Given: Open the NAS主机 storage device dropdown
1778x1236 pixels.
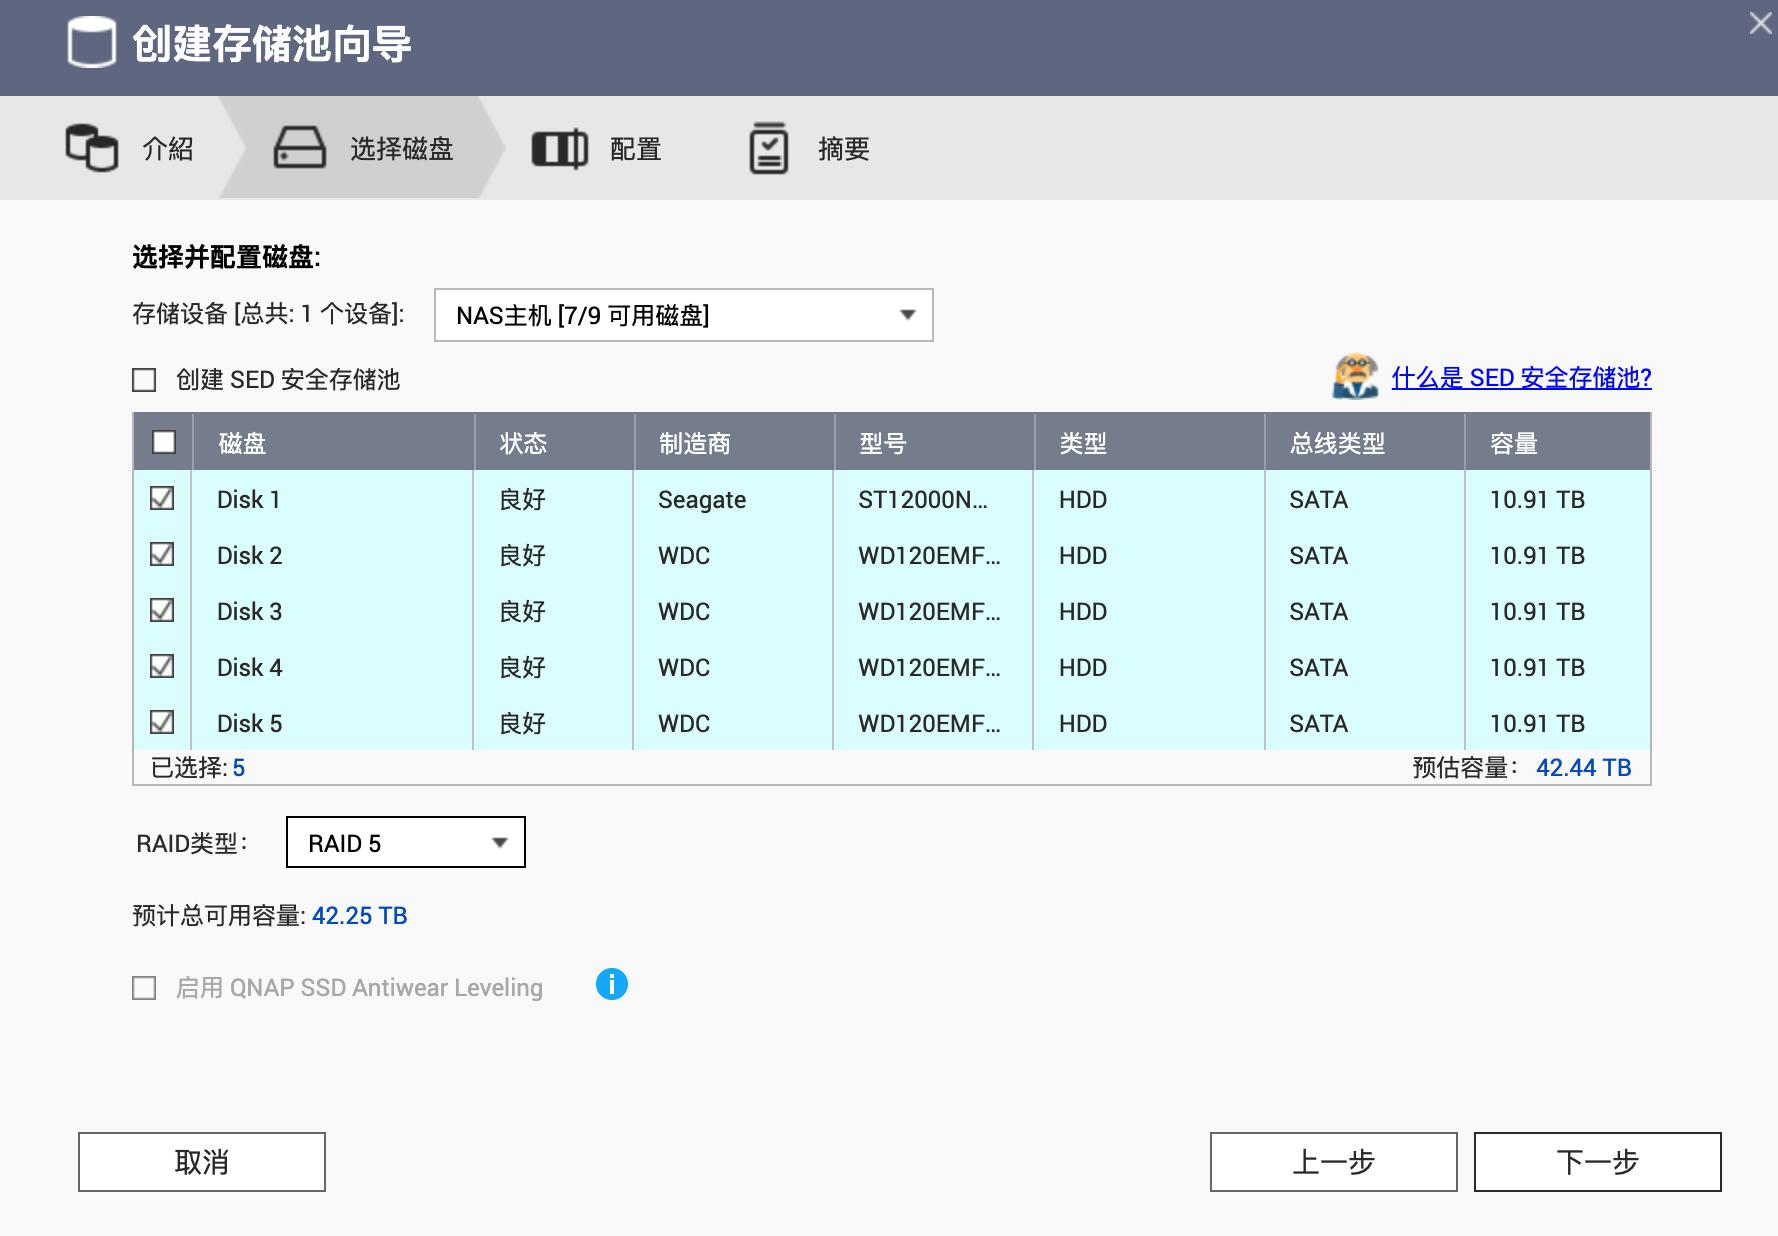Looking at the screenshot, I should point(683,315).
